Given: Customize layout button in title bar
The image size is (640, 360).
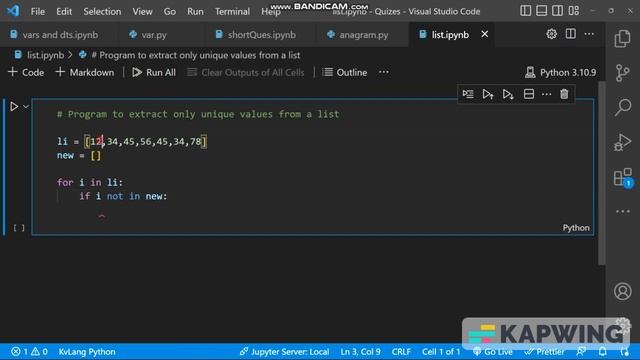Looking at the screenshot, I should [574, 11].
